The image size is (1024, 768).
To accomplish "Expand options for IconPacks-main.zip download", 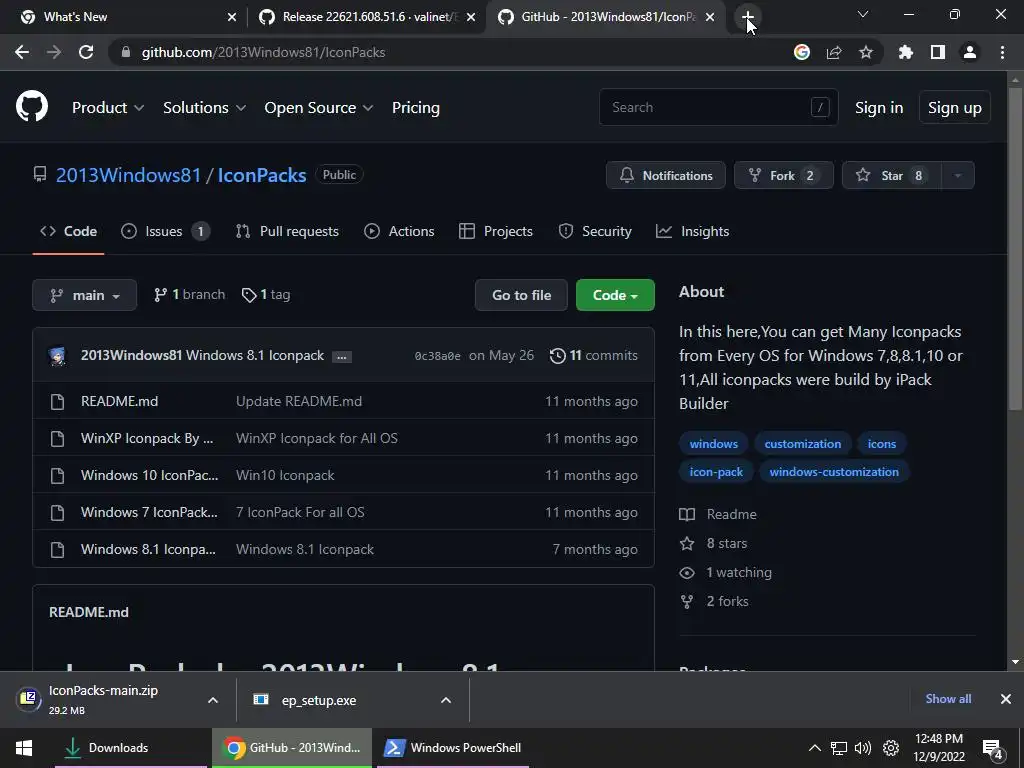I will point(212,700).
